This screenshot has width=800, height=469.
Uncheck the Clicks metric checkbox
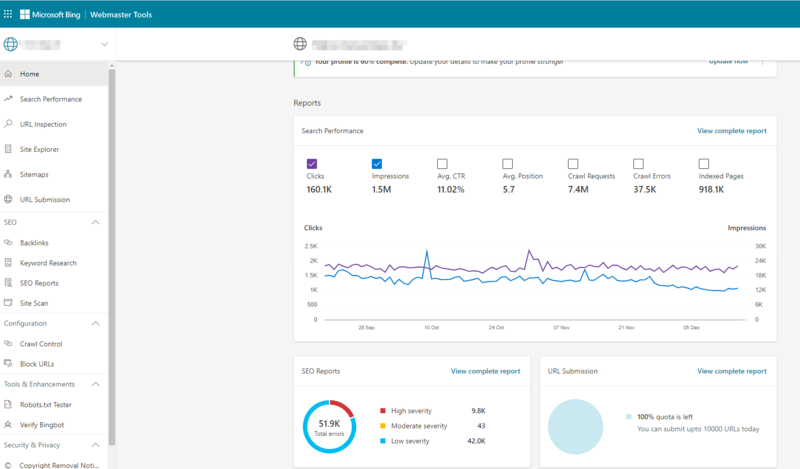tap(312, 163)
